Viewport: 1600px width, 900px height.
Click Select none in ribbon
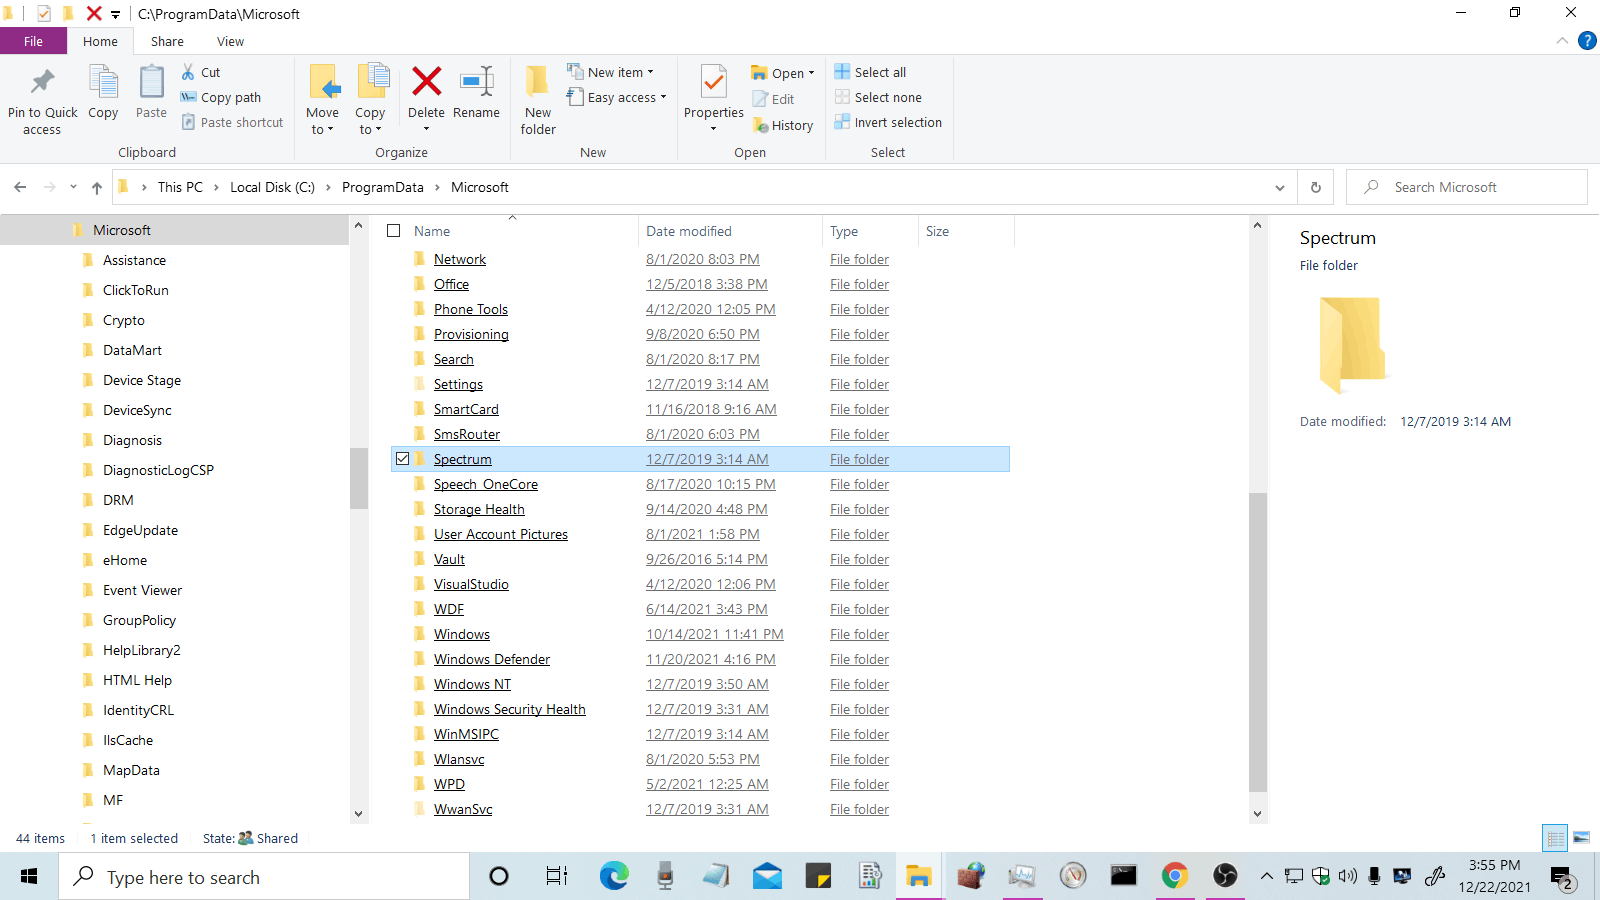879,97
